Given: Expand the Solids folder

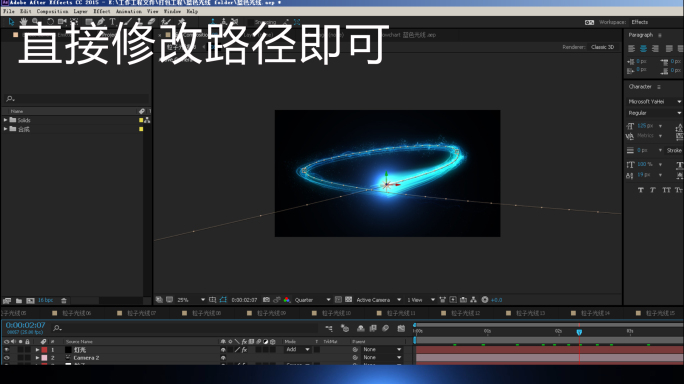Looking at the screenshot, I should pos(5,120).
